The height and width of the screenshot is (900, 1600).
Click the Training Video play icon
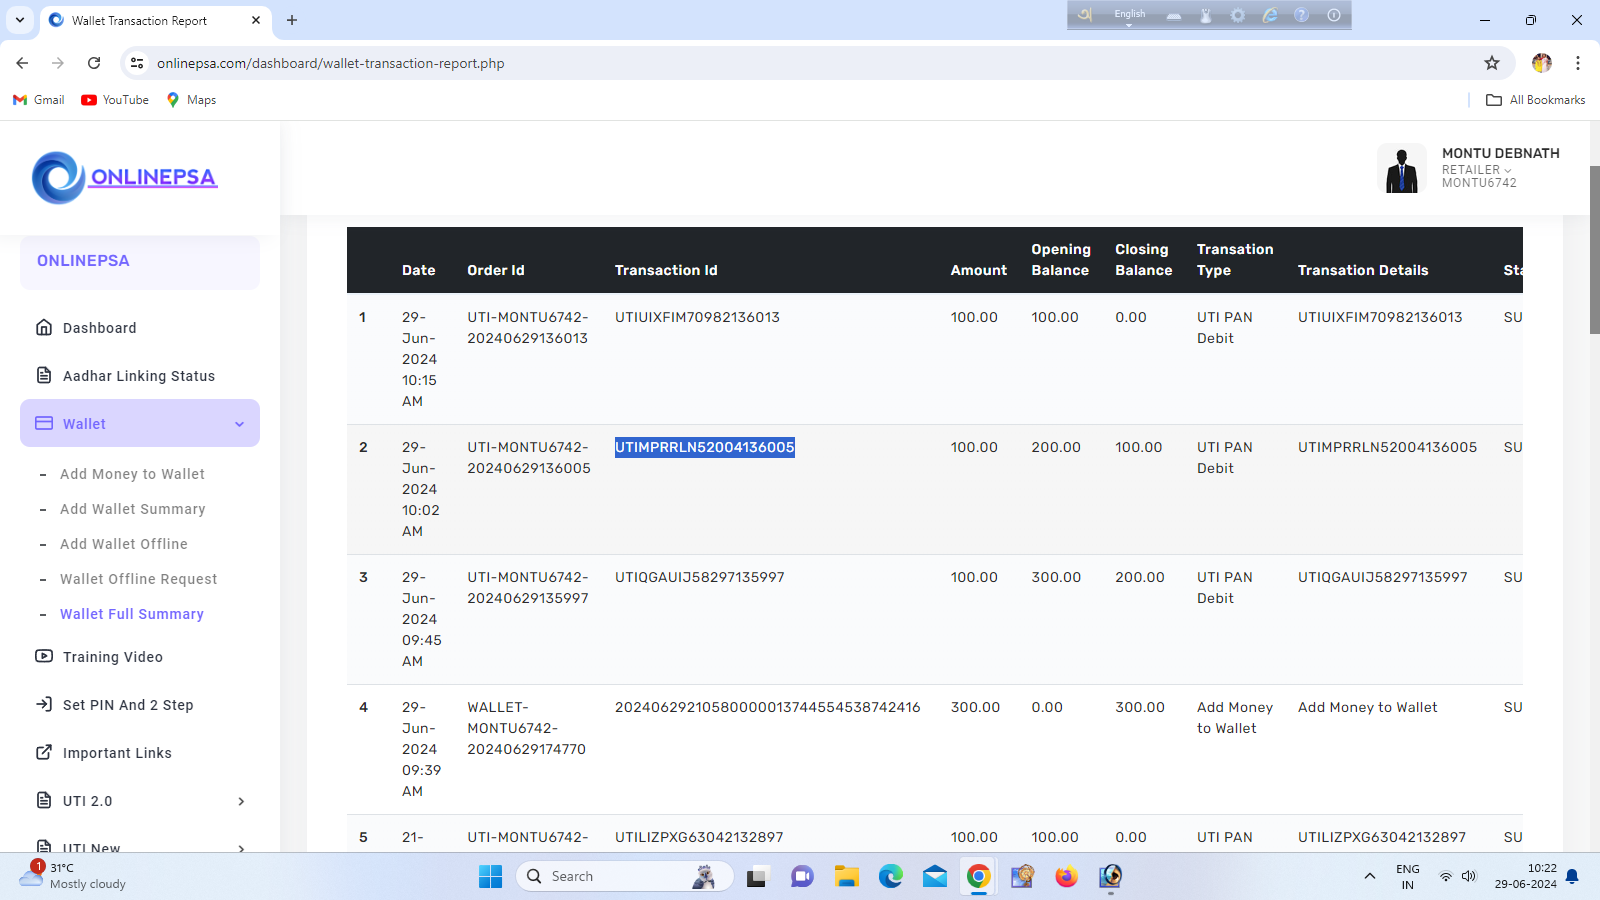(44, 657)
